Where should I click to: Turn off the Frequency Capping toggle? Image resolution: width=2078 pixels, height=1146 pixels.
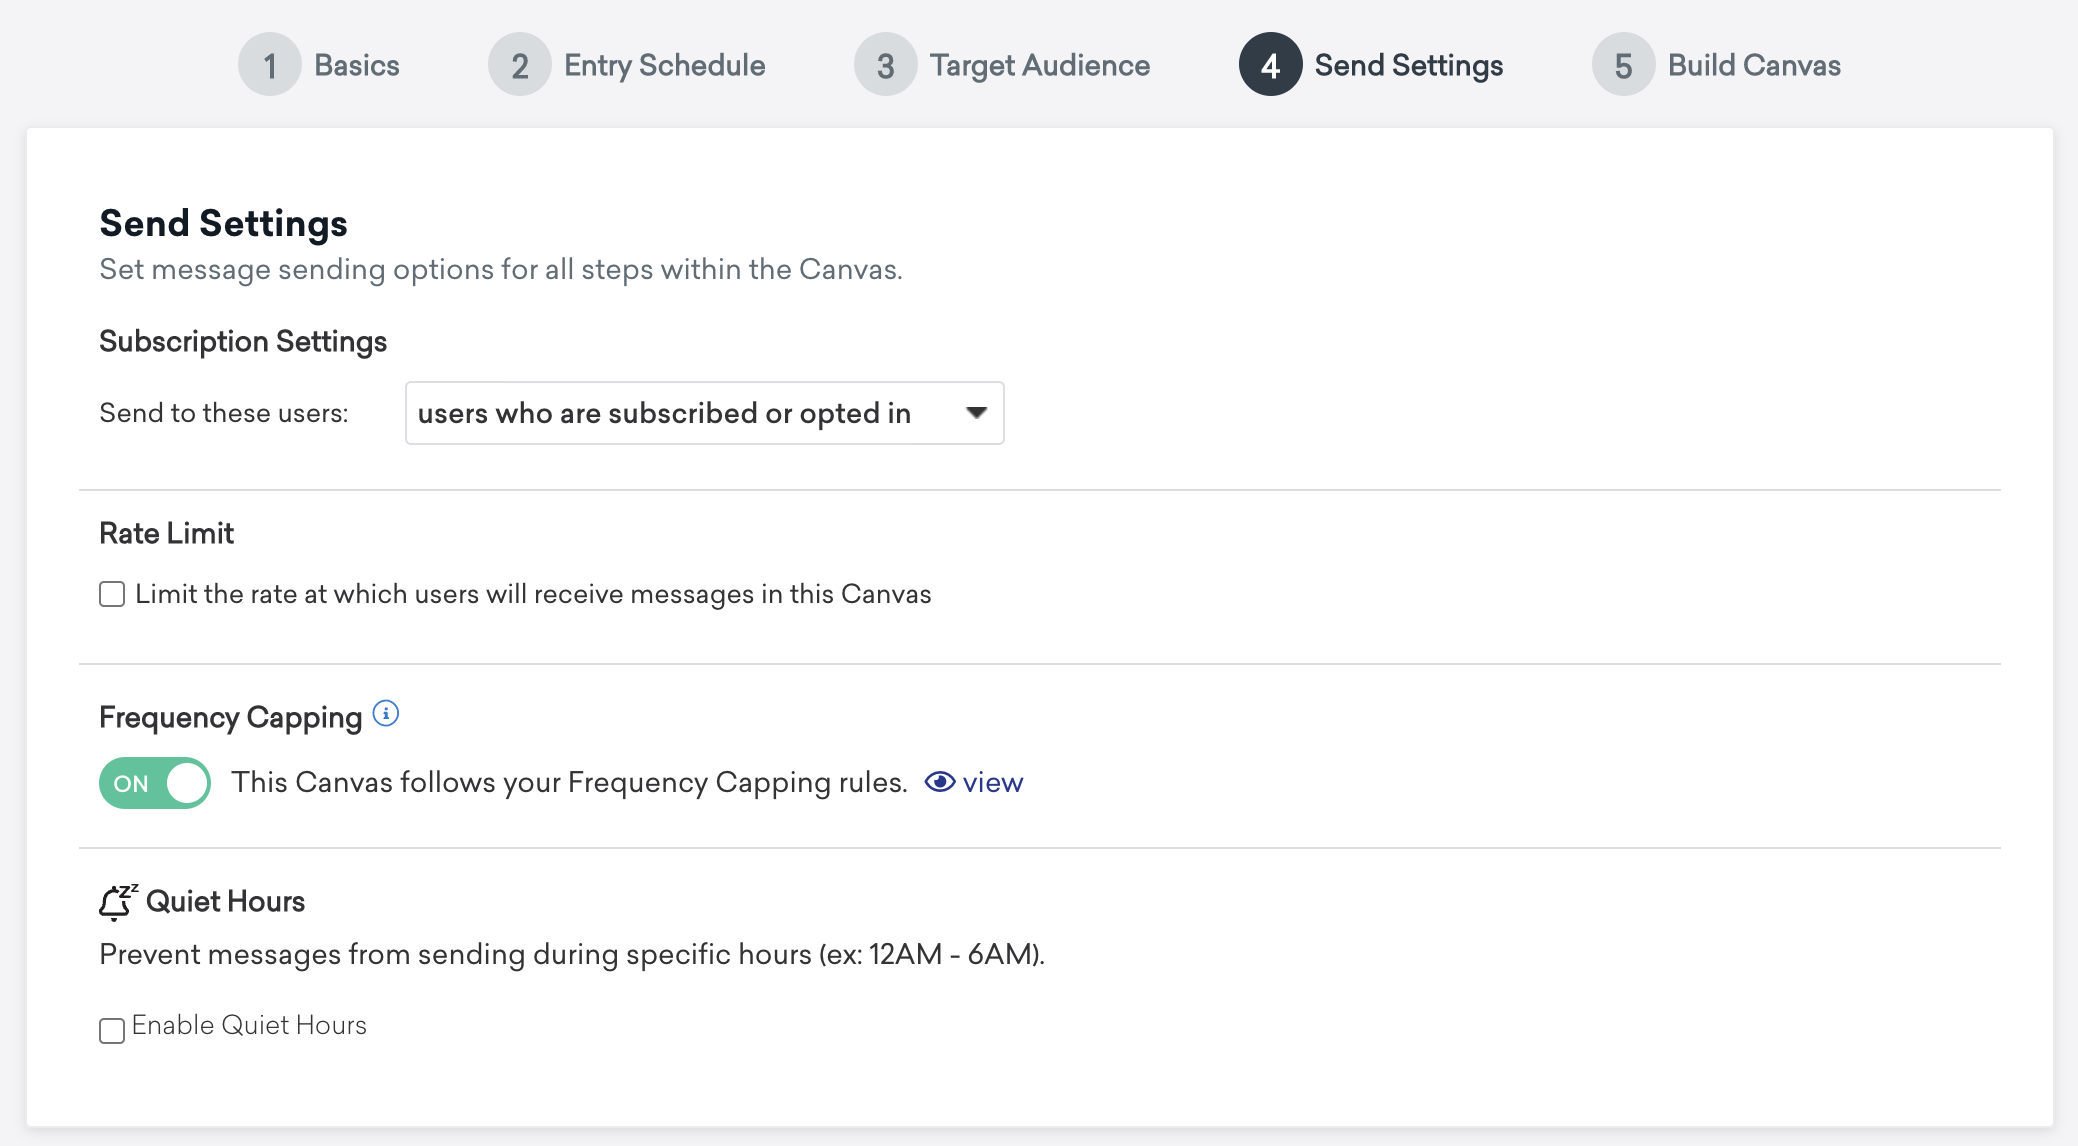(155, 783)
